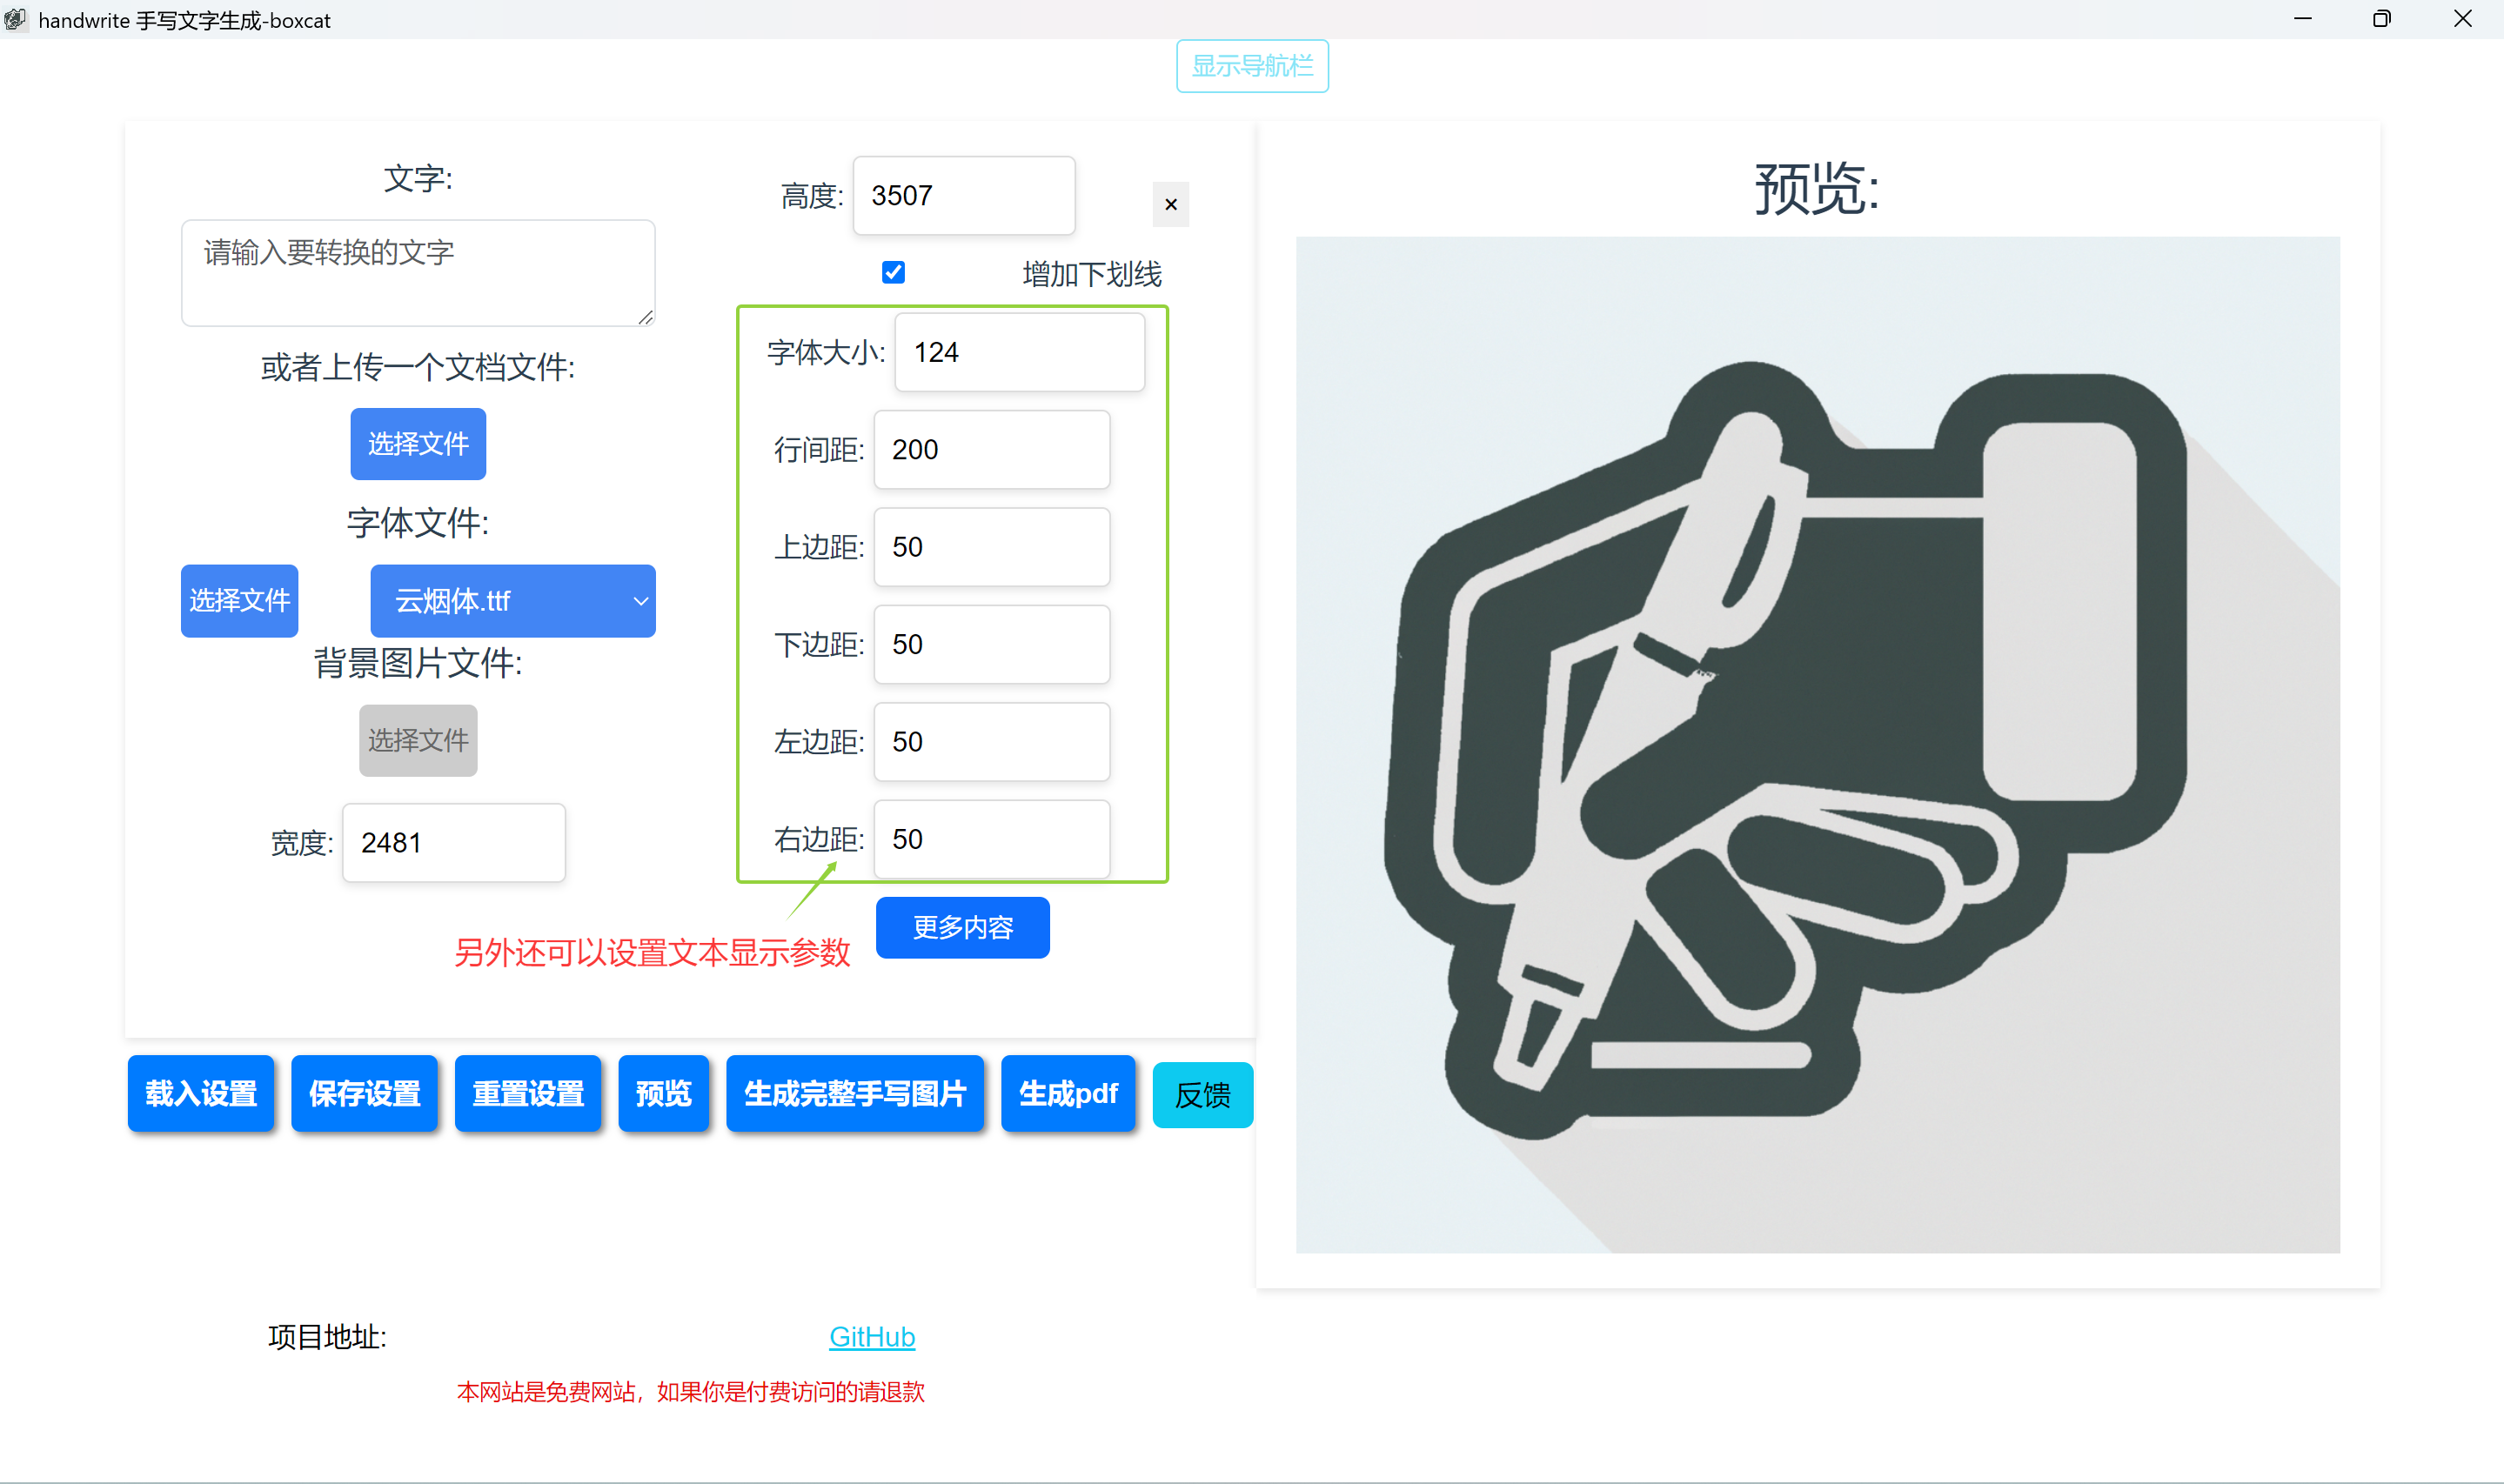
Task: Click the 行间距 field showing 200
Action: tap(992, 450)
